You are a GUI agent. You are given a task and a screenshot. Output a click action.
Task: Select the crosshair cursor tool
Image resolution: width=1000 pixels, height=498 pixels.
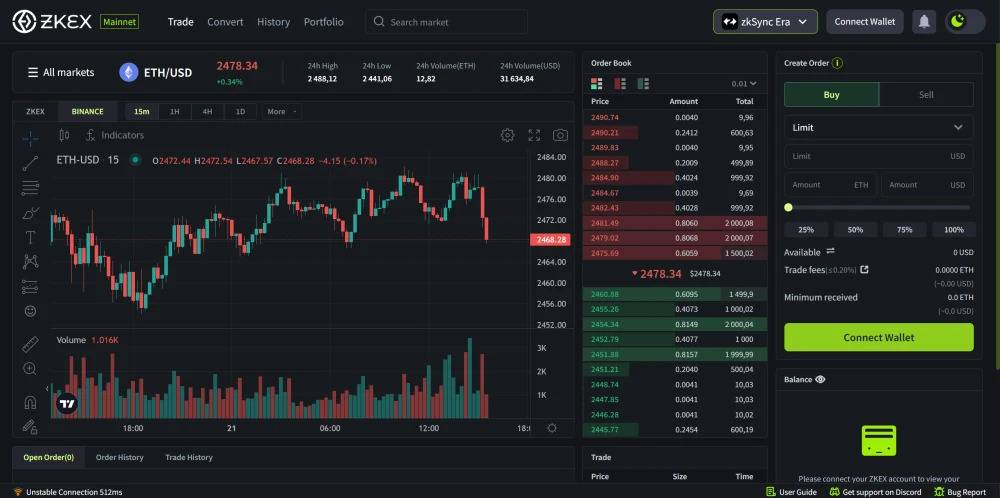point(30,138)
